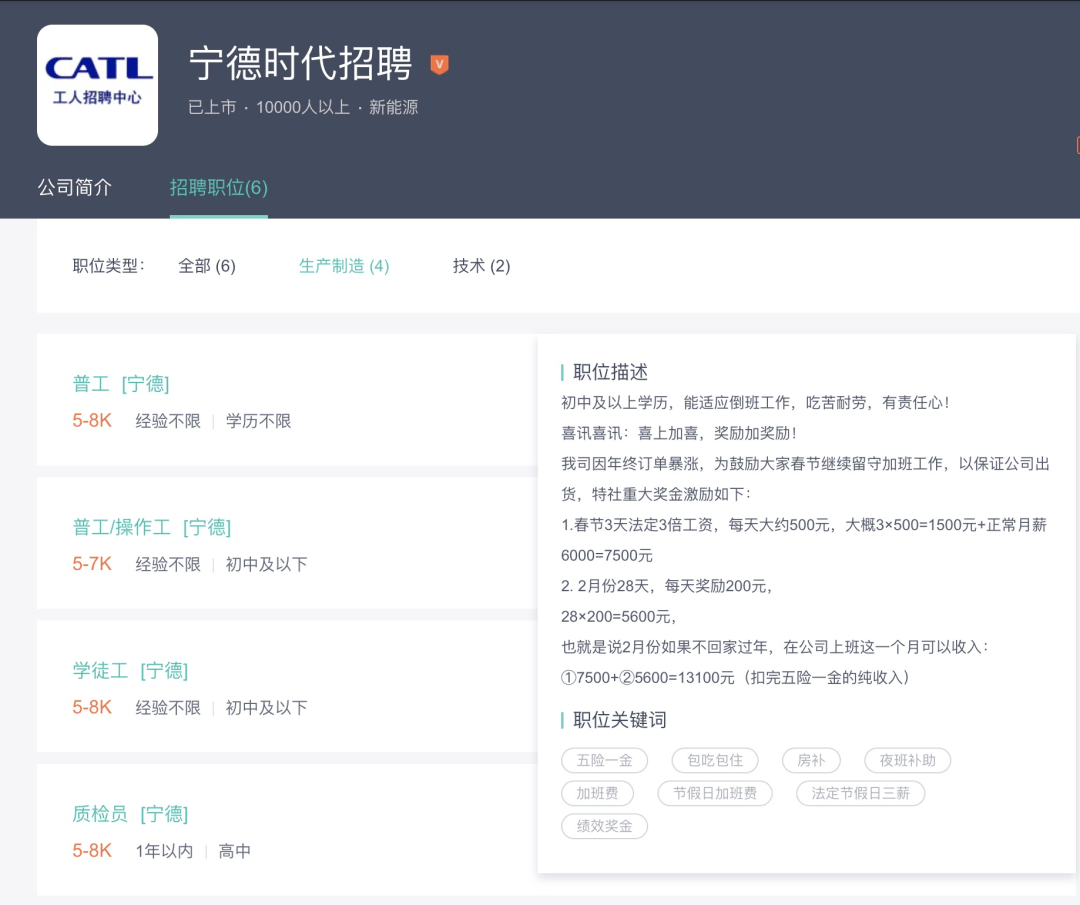Viewport: 1080px width, 905px height.
Task: Click the CATL company logo
Action: 97,86
